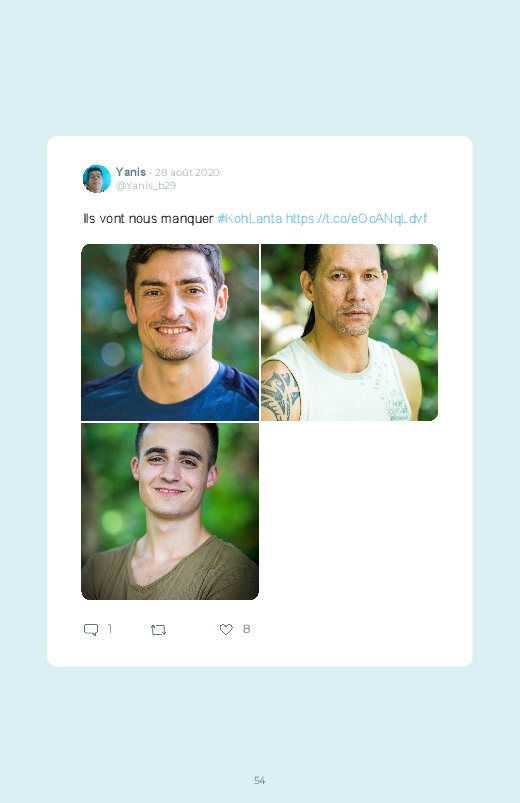Open photo of young man in olive shirt
The height and width of the screenshot is (803, 520).
click(x=170, y=511)
